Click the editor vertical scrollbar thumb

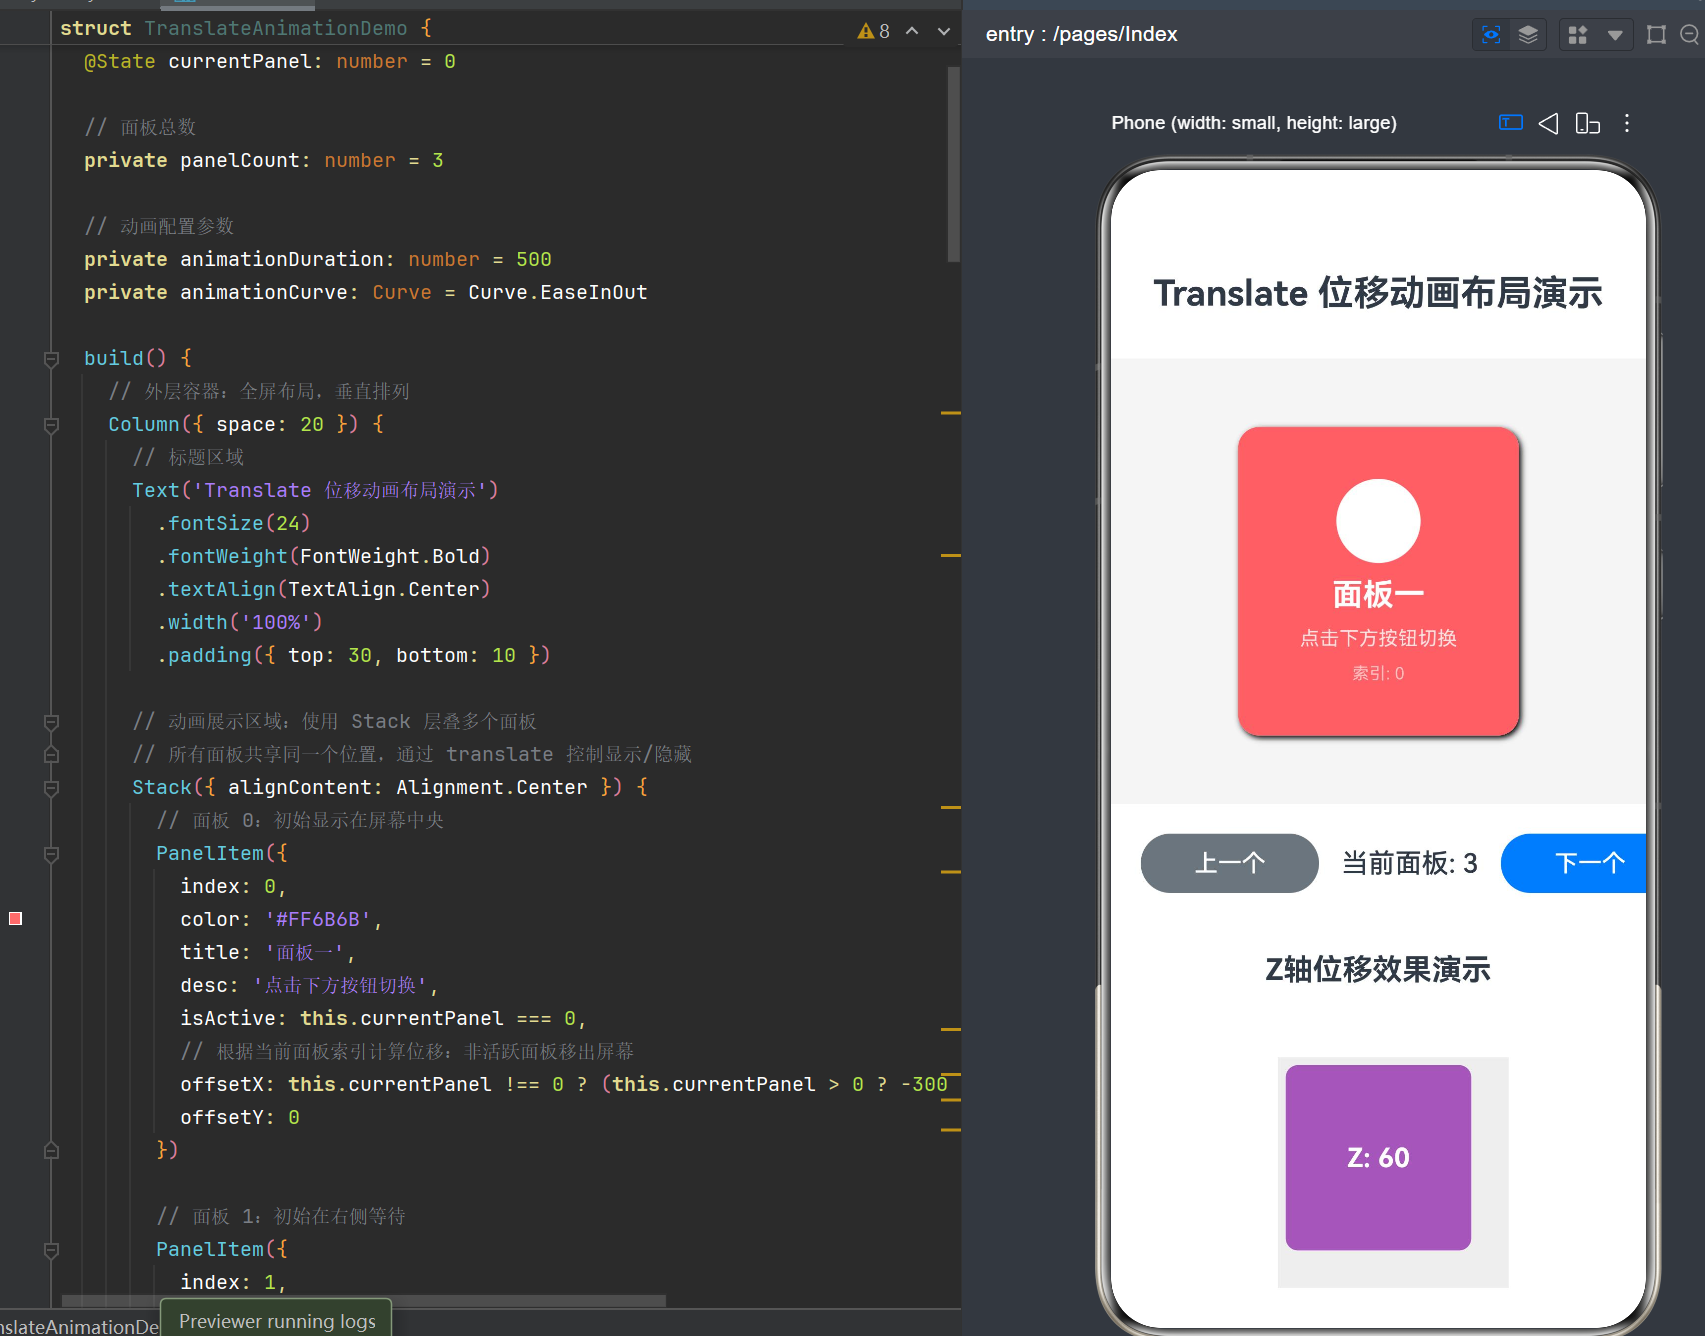(954, 163)
